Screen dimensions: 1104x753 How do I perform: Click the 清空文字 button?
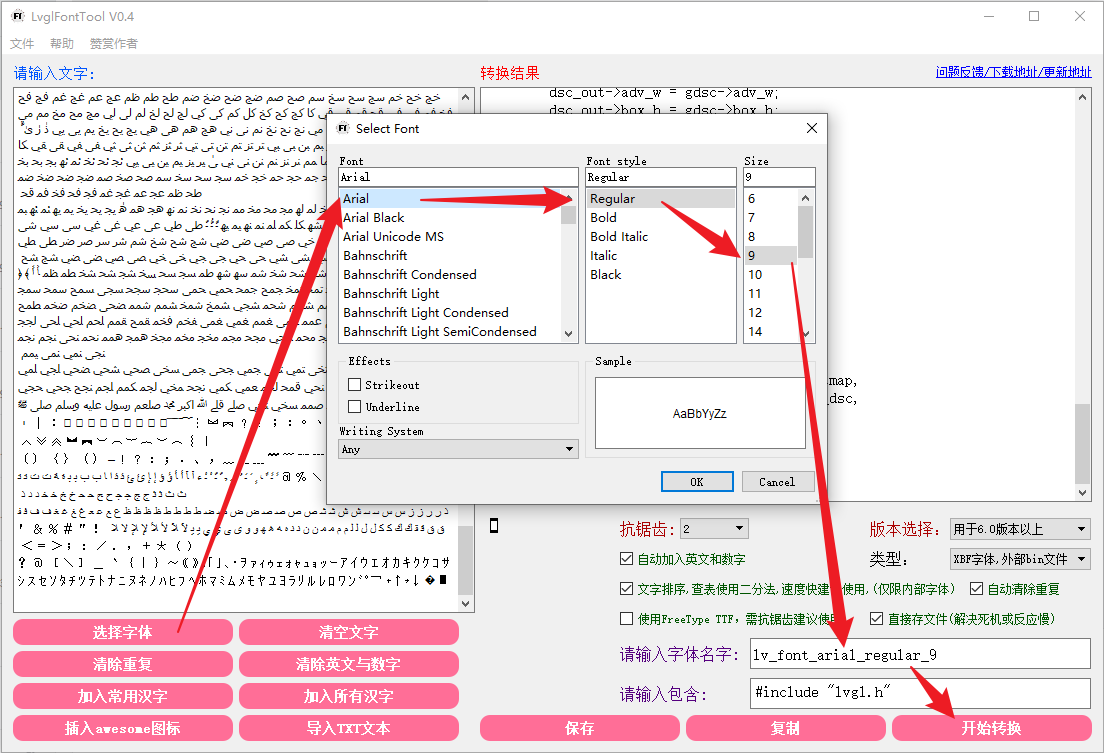(349, 632)
